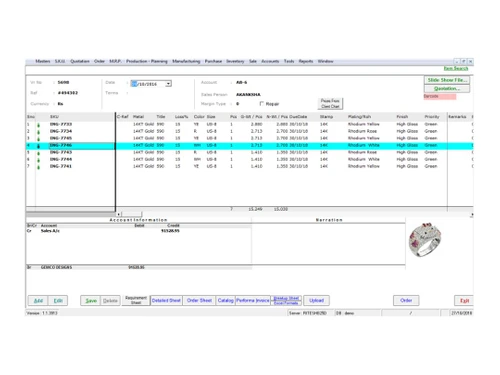Viewport: 500px width, 375px height.
Task: Open the Tools menu
Action: tap(289, 61)
